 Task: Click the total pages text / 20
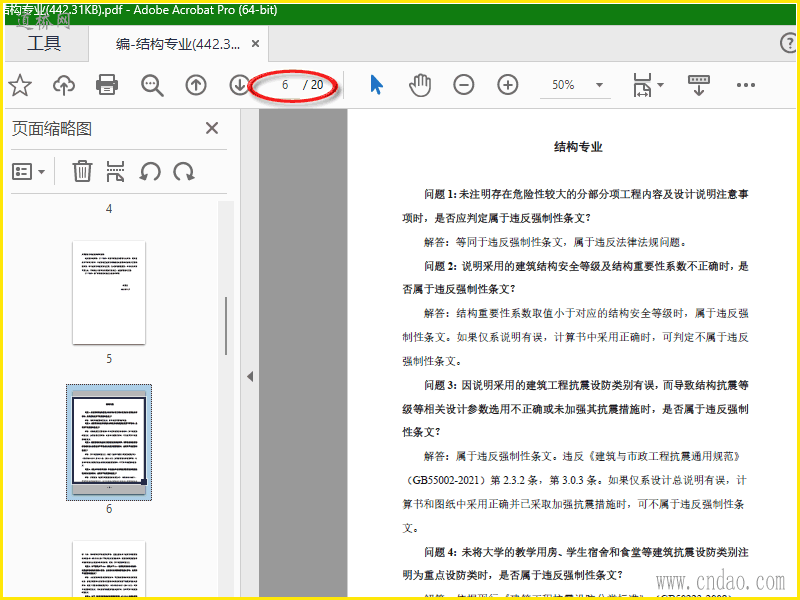[313, 85]
